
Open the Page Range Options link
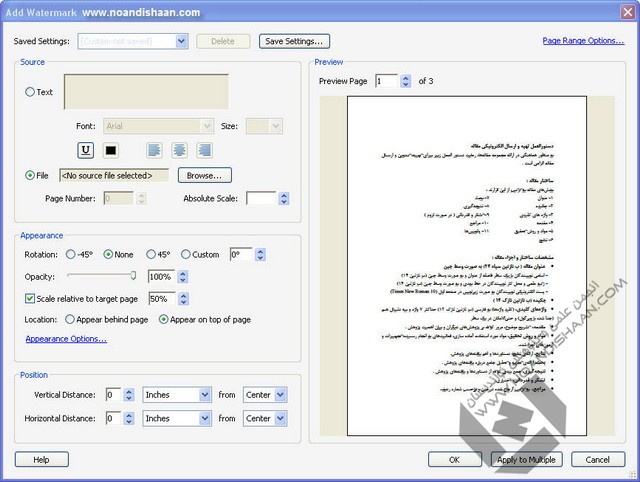pos(583,41)
